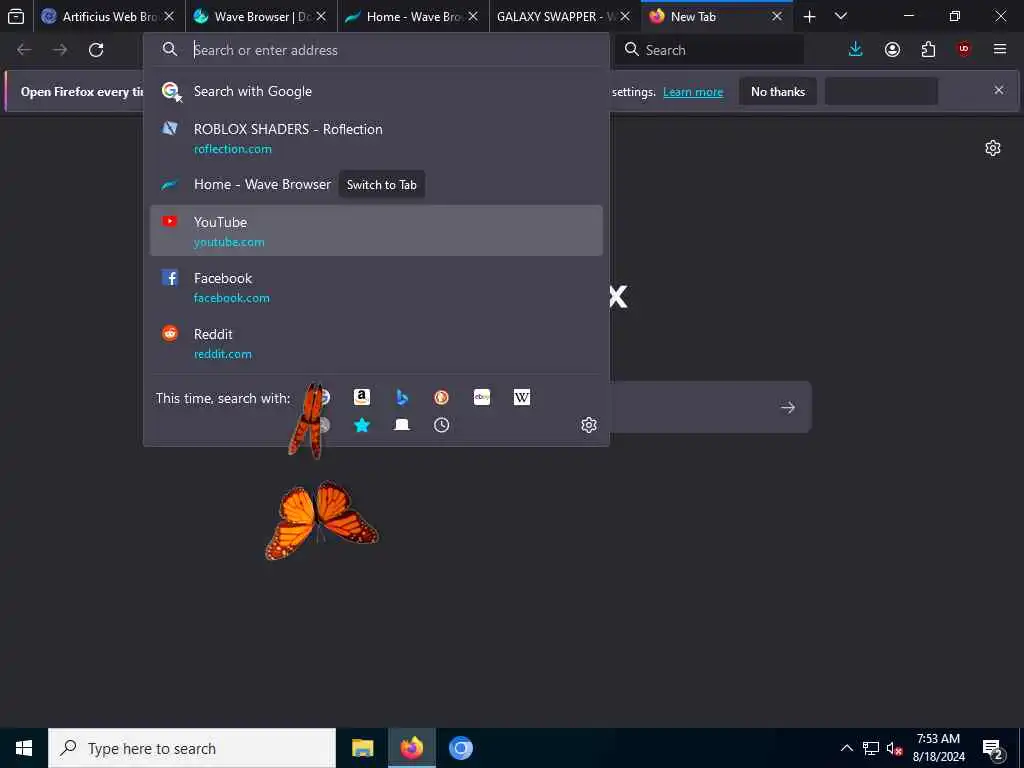The height and width of the screenshot is (768, 1024).
Task: Open the network tray icon
Action: 871,748
